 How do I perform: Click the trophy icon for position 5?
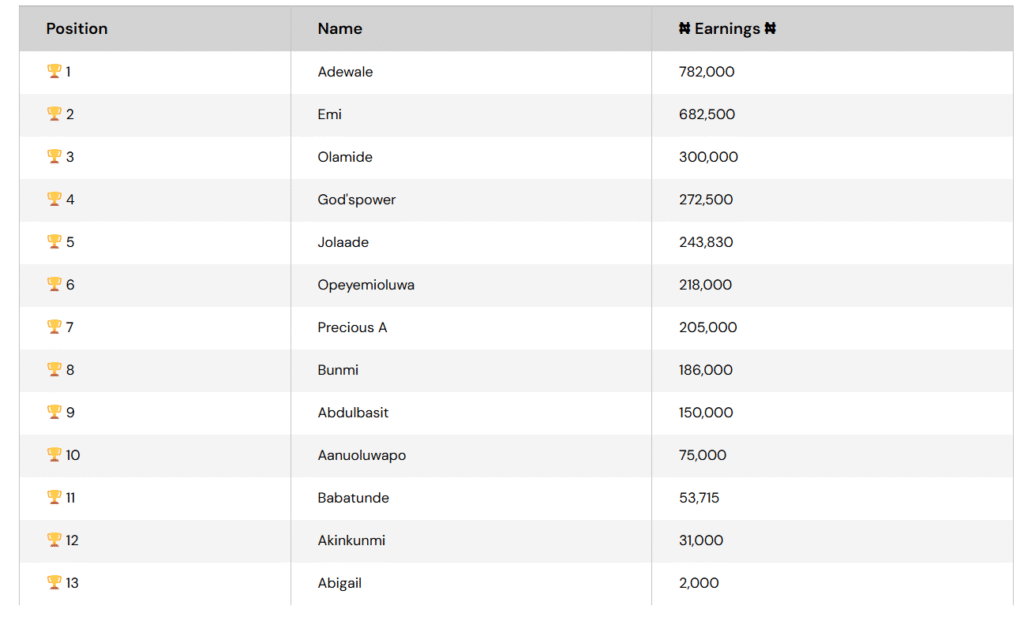click(x=54, y=242)
